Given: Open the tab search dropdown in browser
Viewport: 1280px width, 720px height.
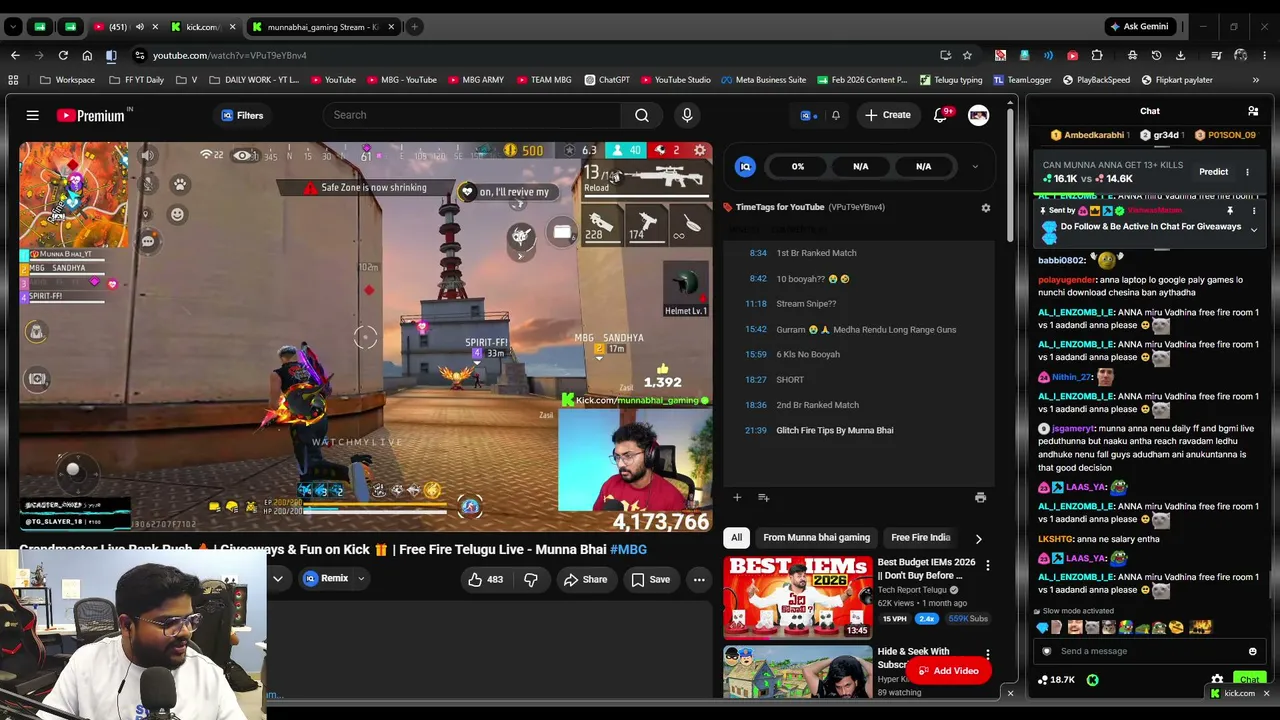Looking at the screenshot, I should coord(13,27).
